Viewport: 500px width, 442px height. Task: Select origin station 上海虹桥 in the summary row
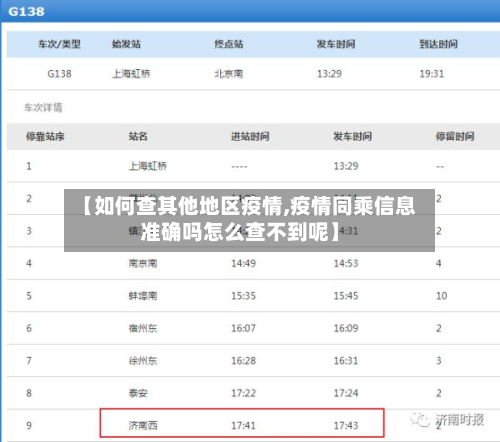[x=131, y=74]
